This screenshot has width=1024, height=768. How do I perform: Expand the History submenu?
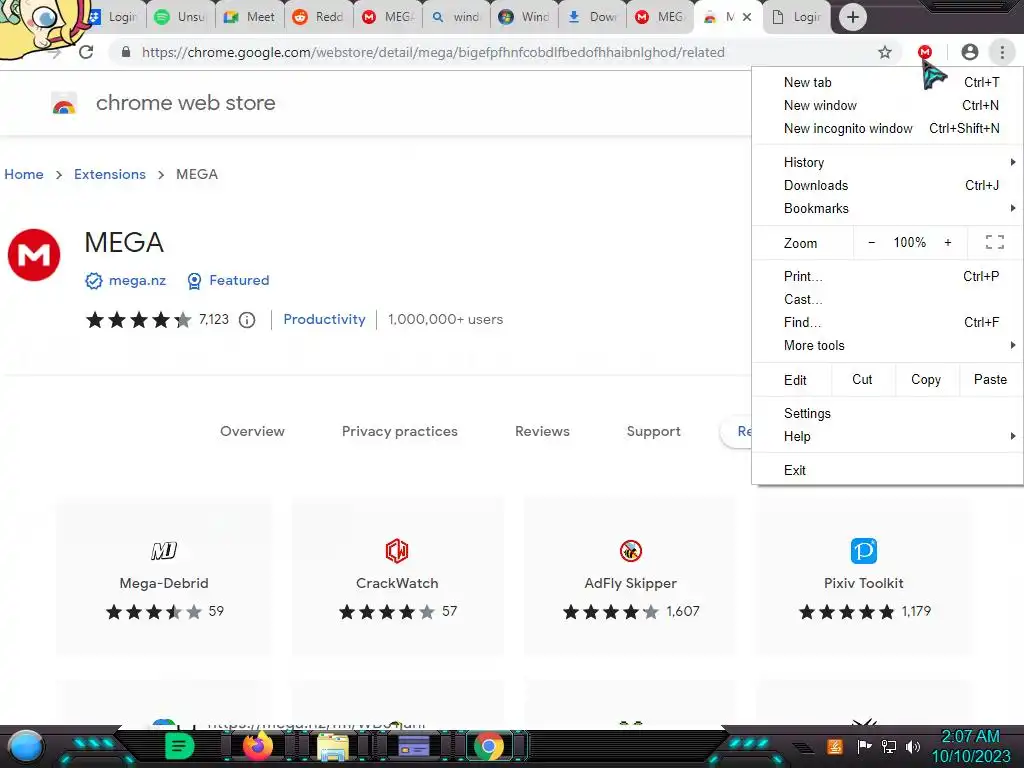pyautogui.click(x=888, y=162)
